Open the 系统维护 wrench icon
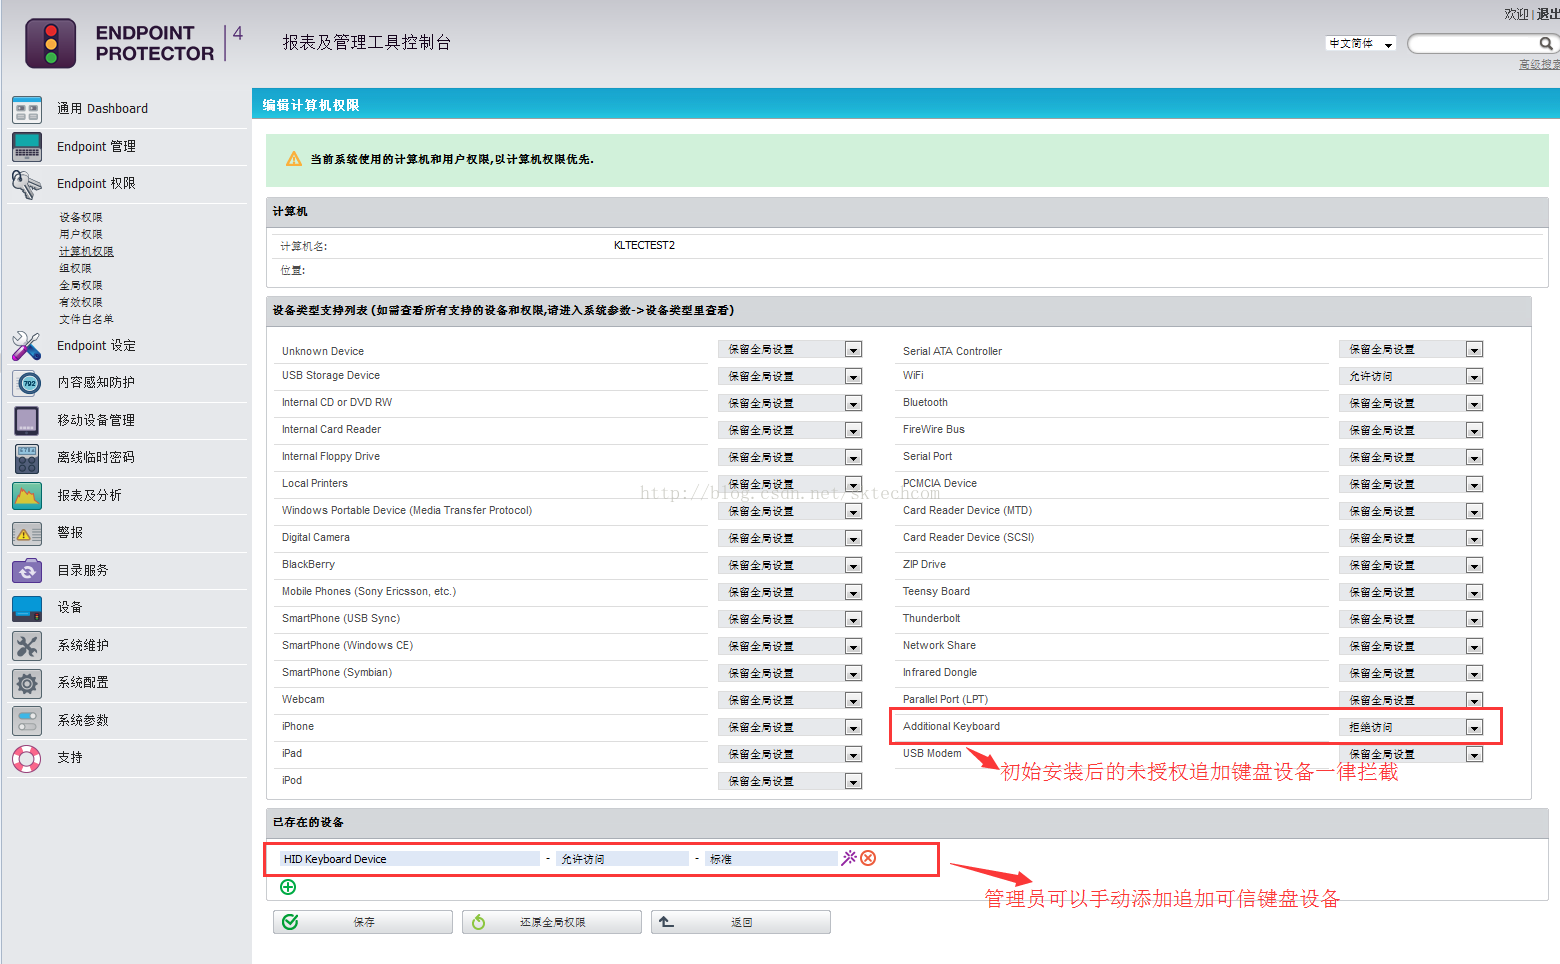1560x964 pixels. pos(27,646)
